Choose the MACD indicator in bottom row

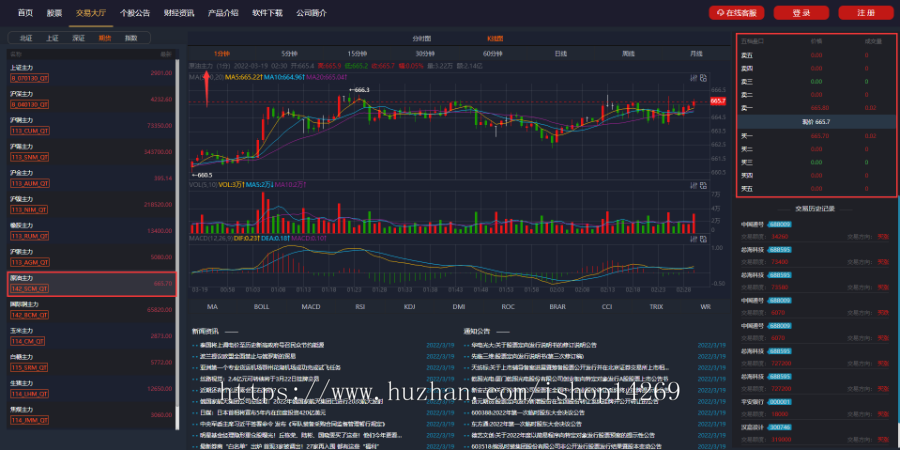click(311, 307)
